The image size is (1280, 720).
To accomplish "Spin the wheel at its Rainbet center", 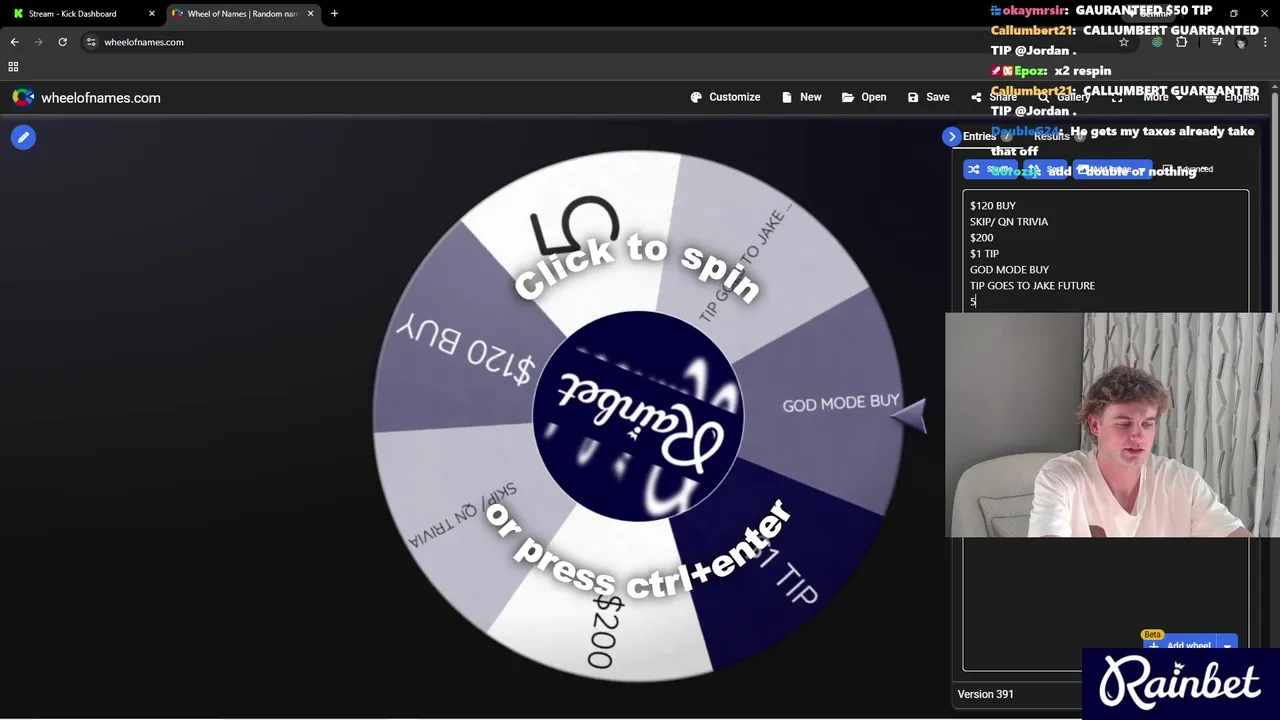I will coord(638,416).
